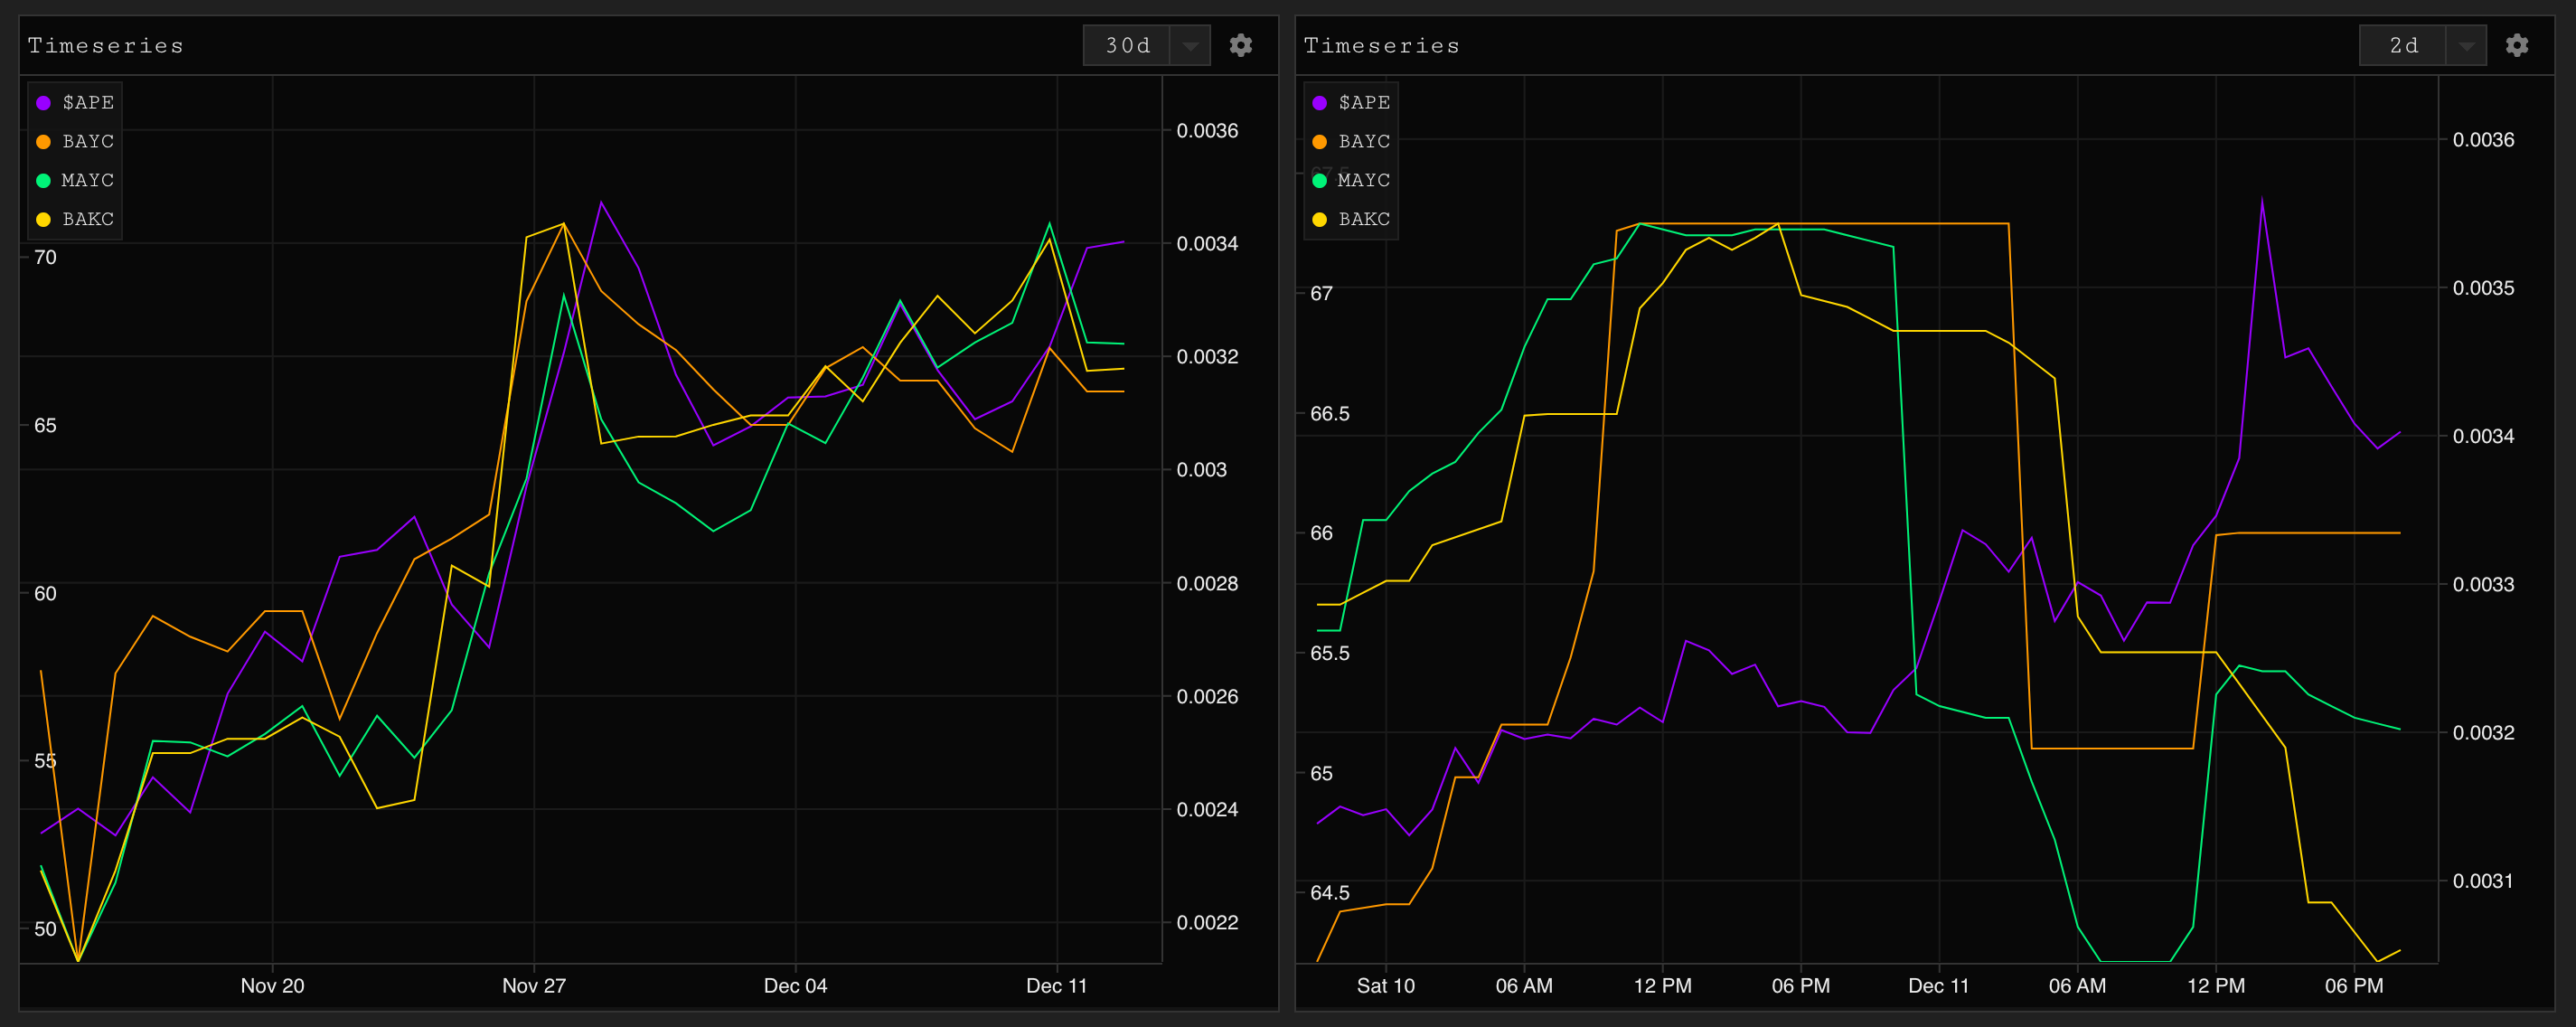Select BAYC label in right legend
The image size is (2576, 1027).
(1364, 142)
